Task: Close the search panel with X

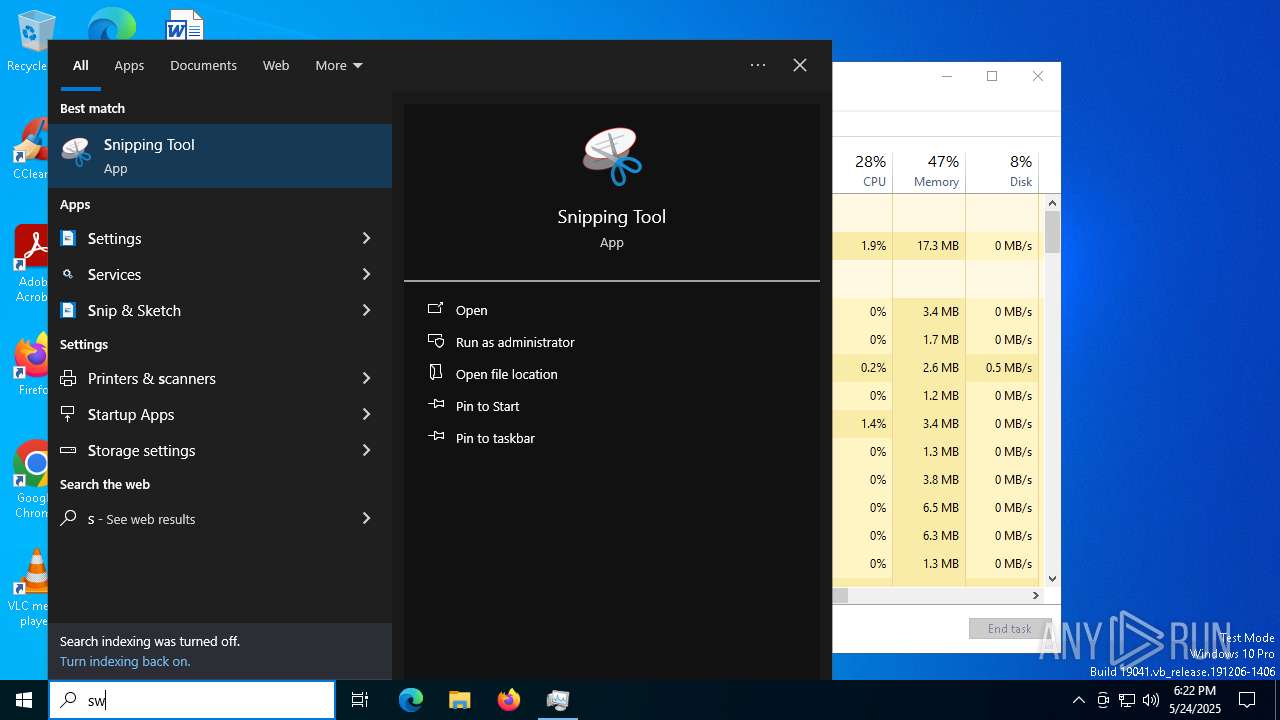Action: tap(800, 65)
